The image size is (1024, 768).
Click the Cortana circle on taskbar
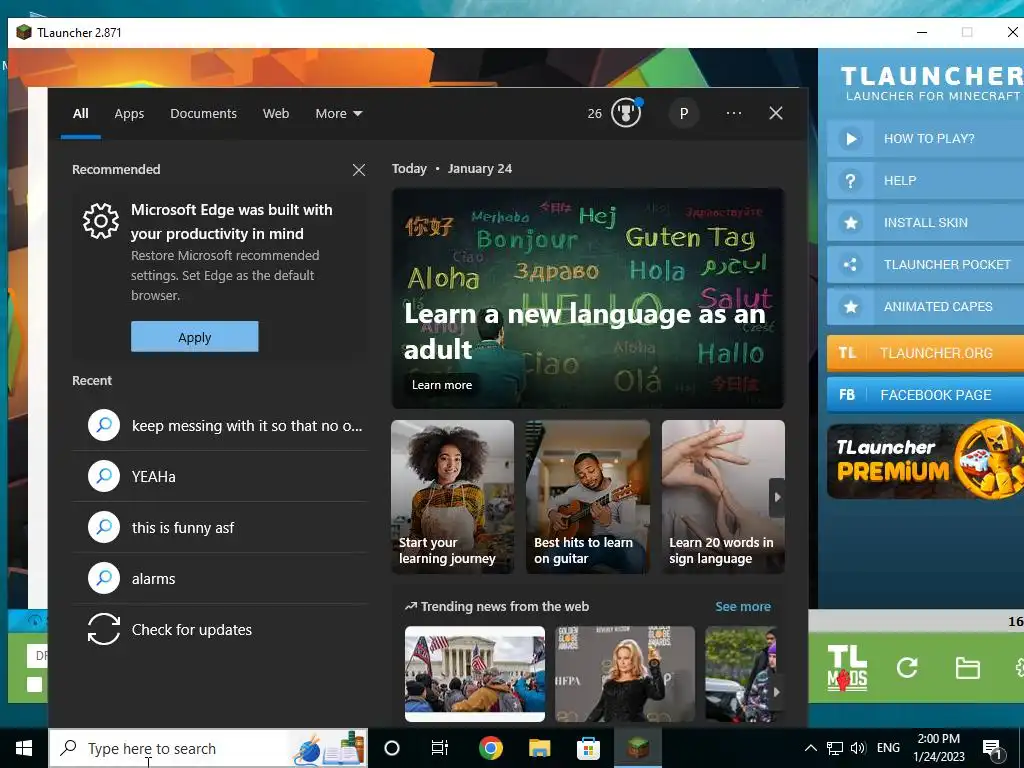point(392,748)
